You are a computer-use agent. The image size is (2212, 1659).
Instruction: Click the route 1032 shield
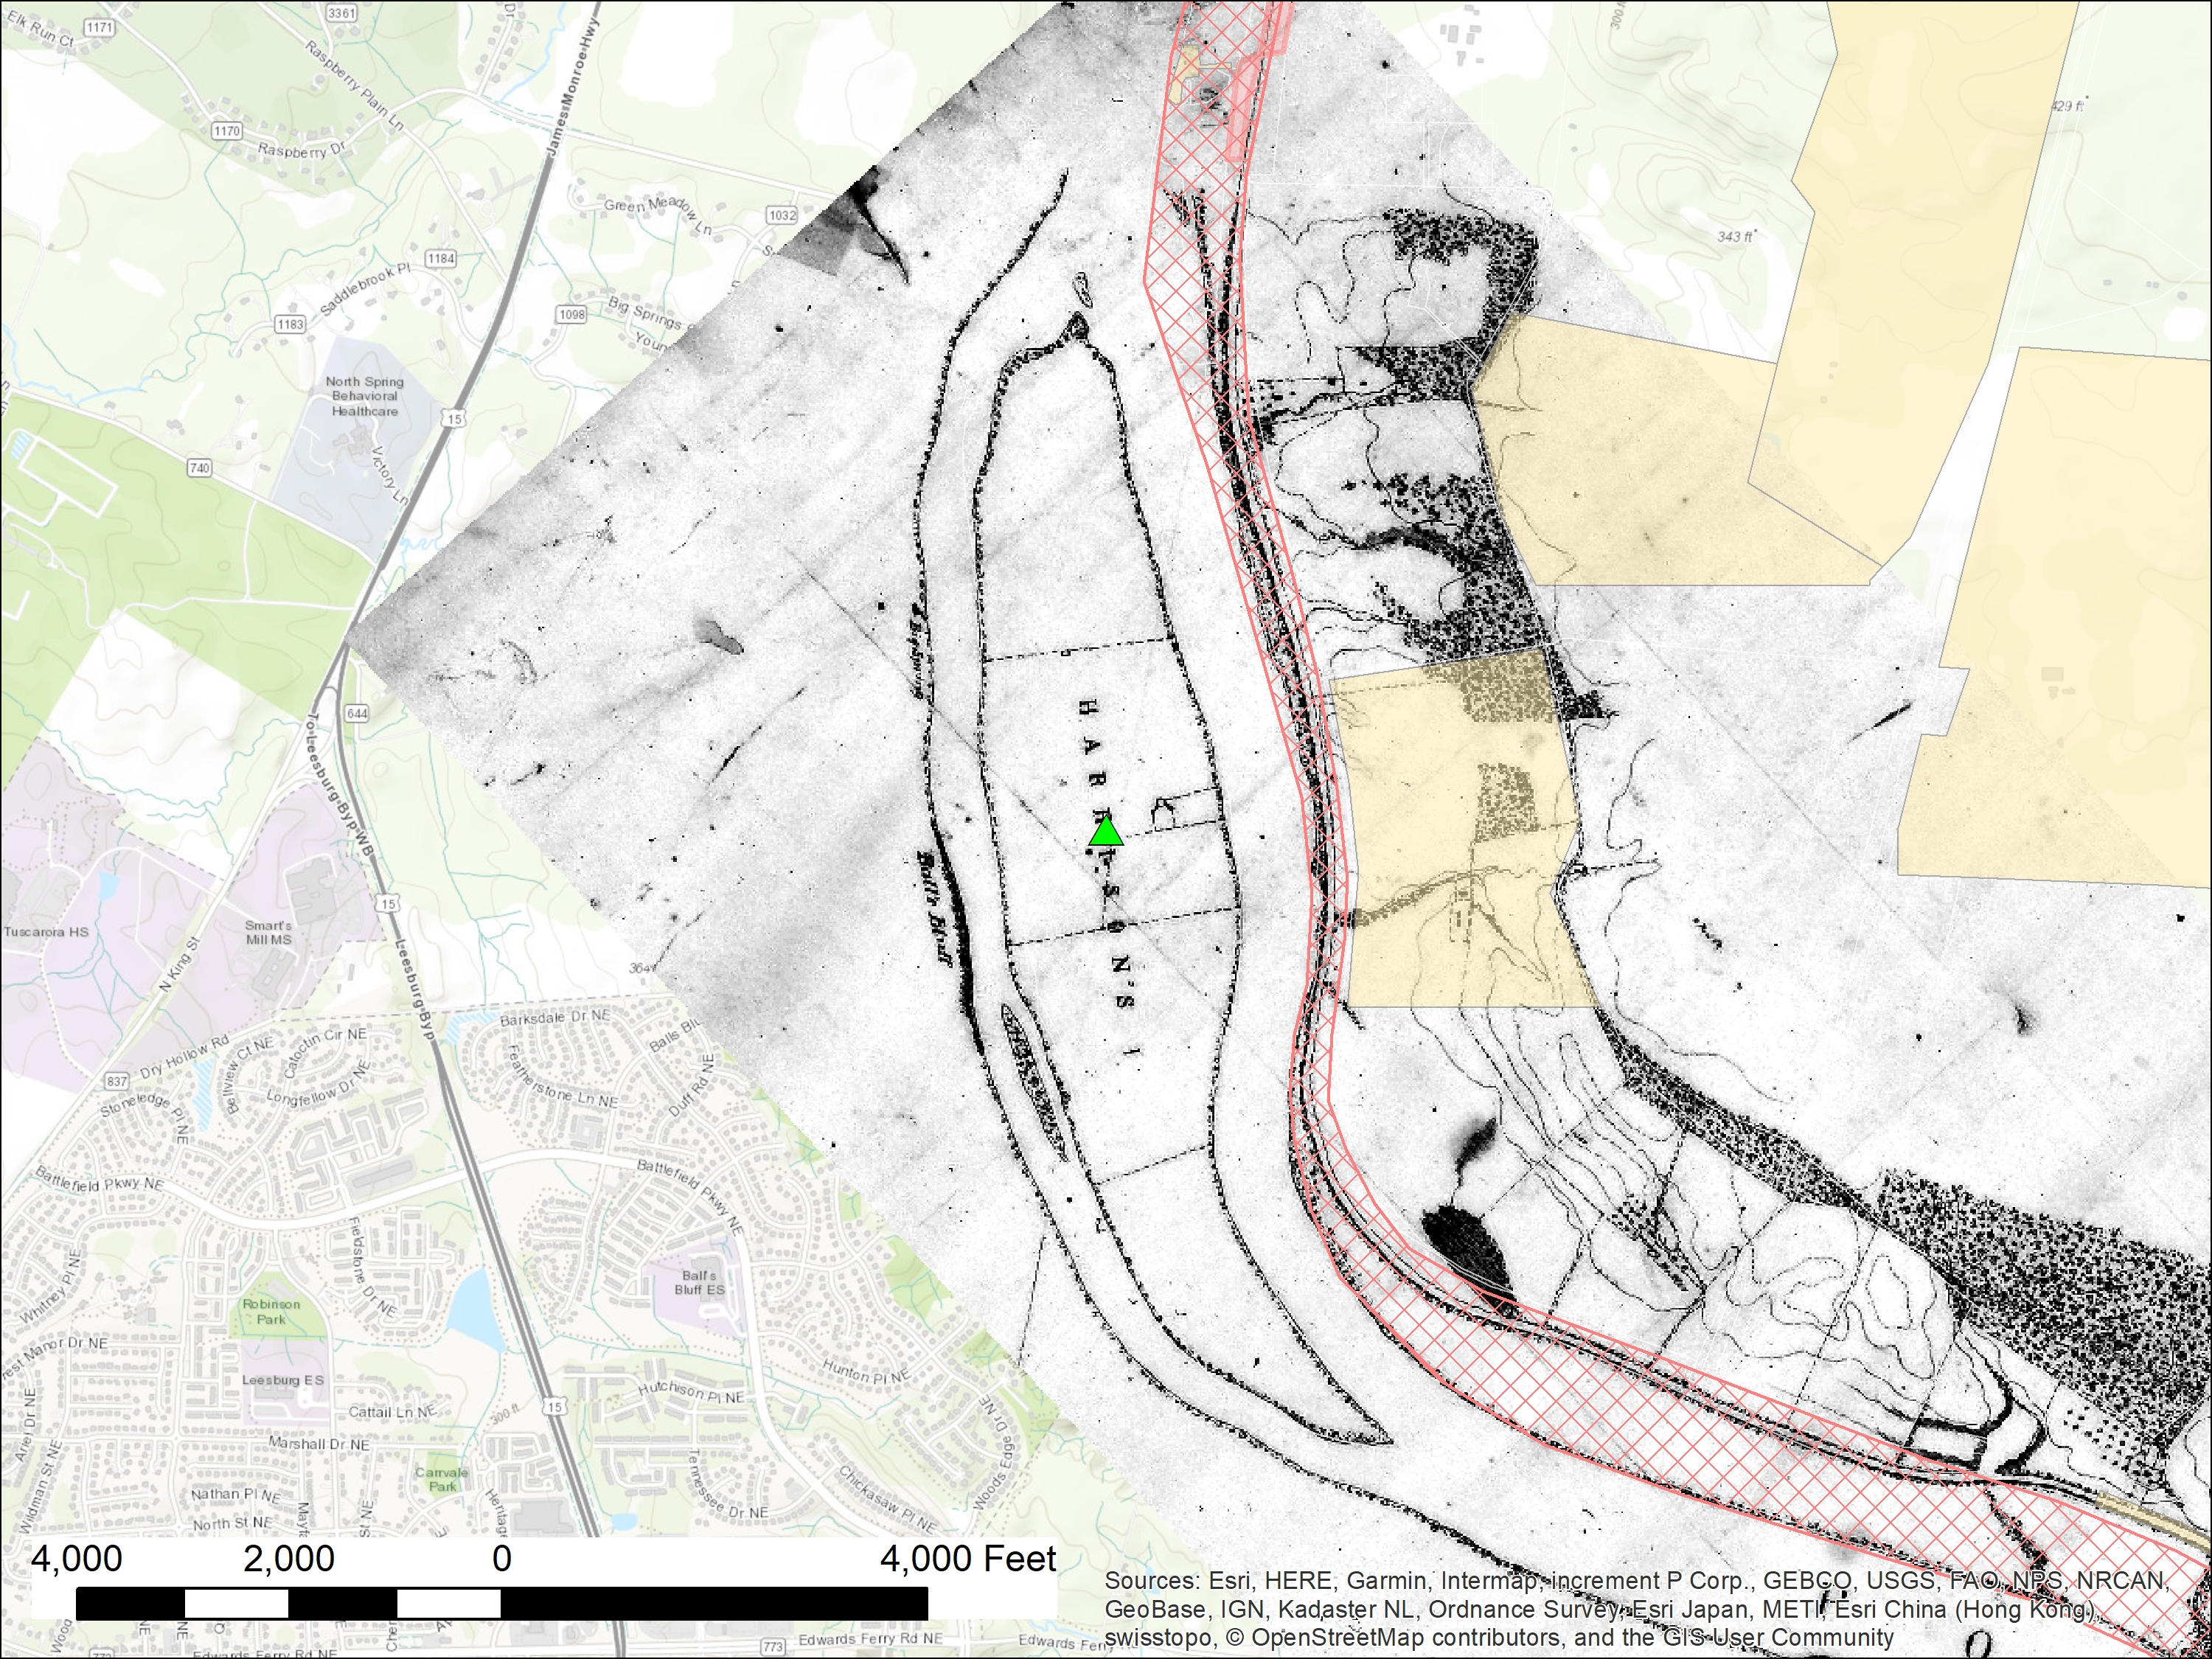(x=782, y=215)
